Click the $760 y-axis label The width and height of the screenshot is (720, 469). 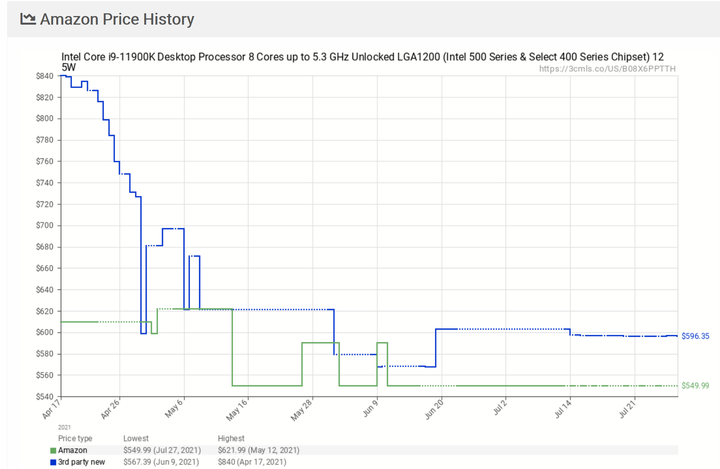[x=45, y=161]
